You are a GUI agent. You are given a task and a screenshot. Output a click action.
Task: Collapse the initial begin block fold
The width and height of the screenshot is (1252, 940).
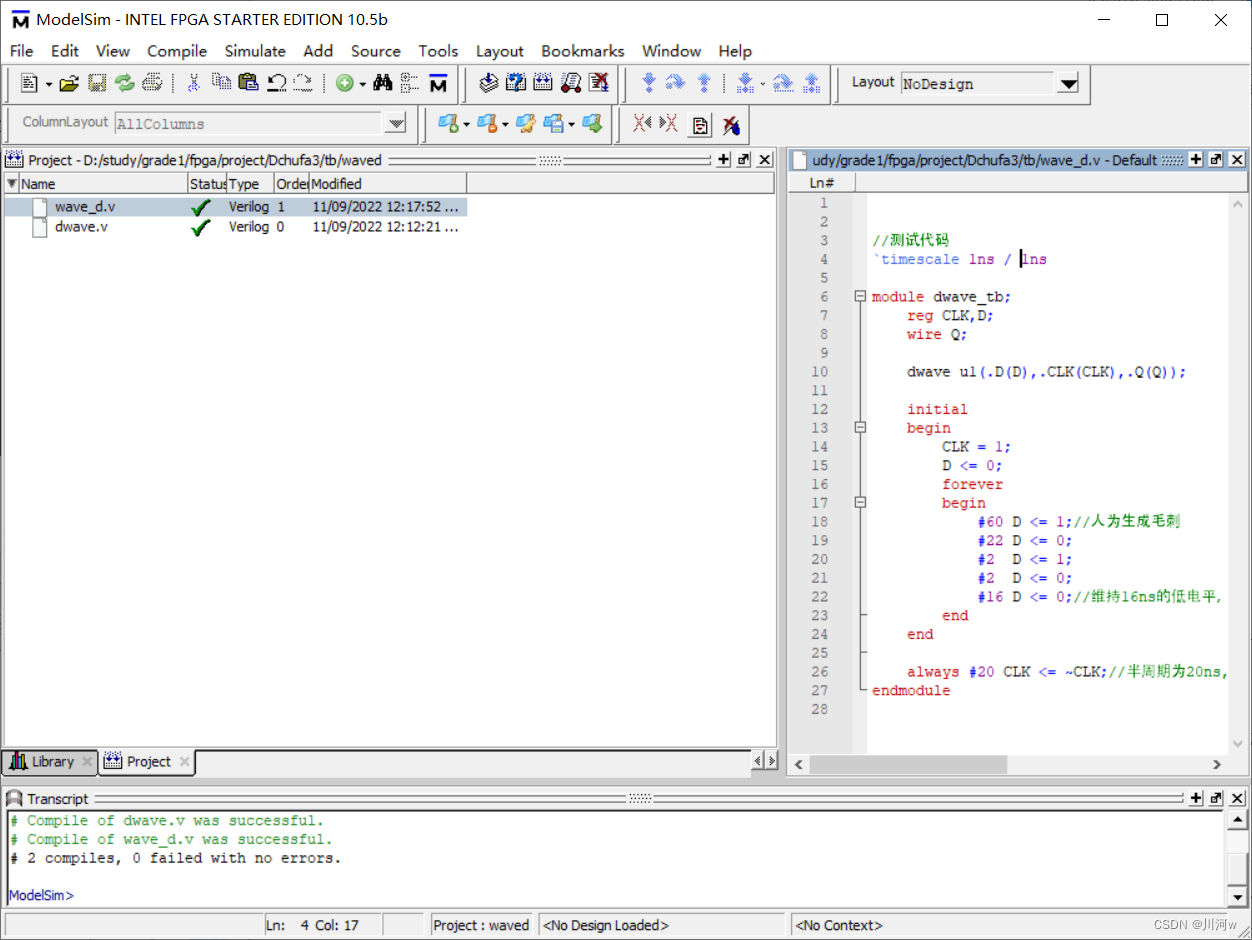click(x=859, y=428)
